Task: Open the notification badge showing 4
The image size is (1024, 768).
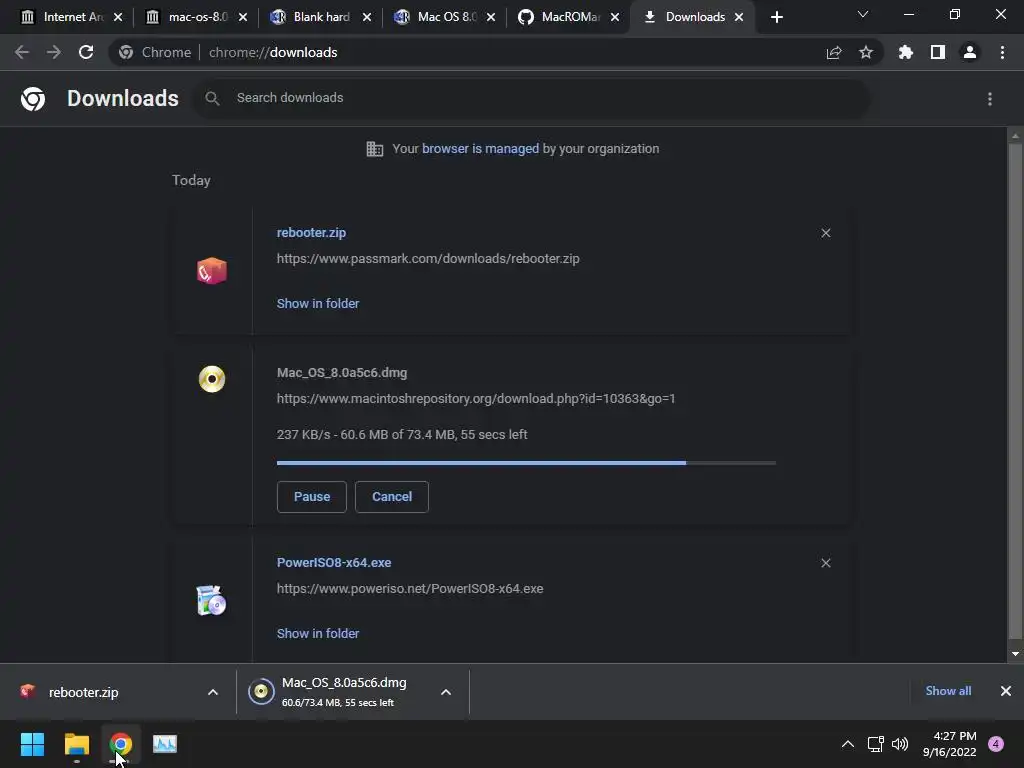Action: (996, 744)
